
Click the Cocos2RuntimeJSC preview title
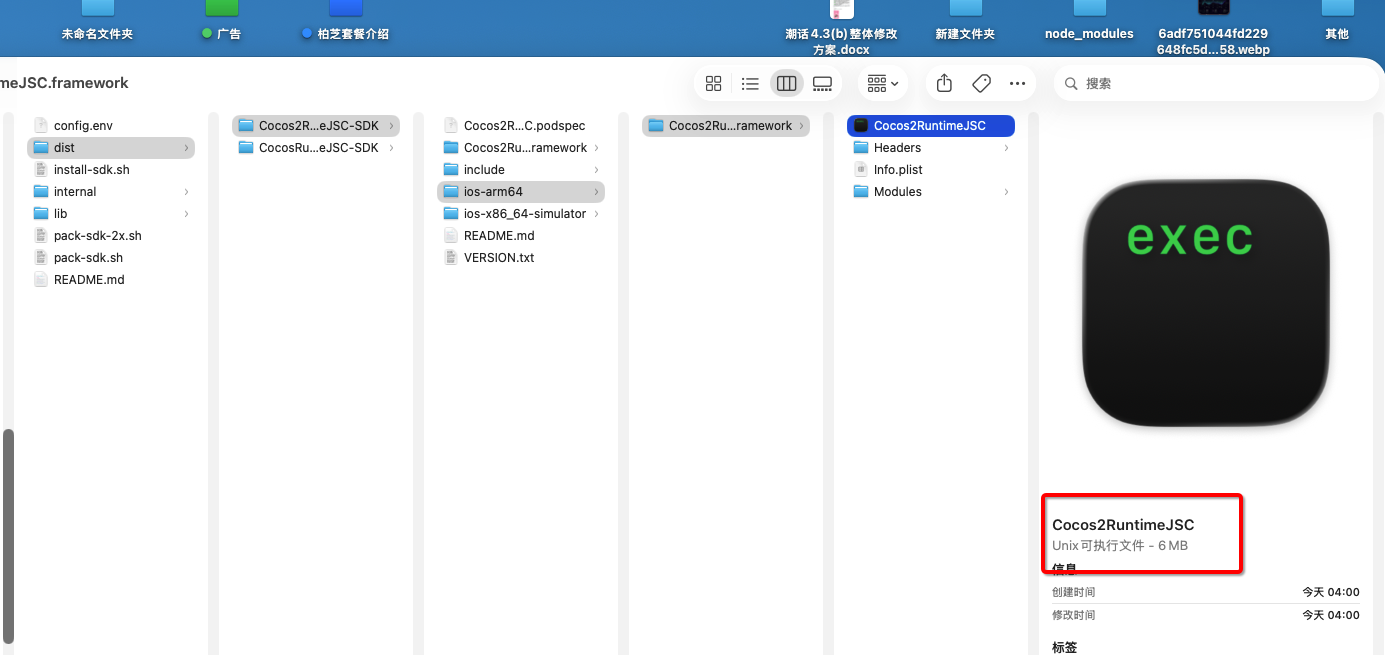1123,525
